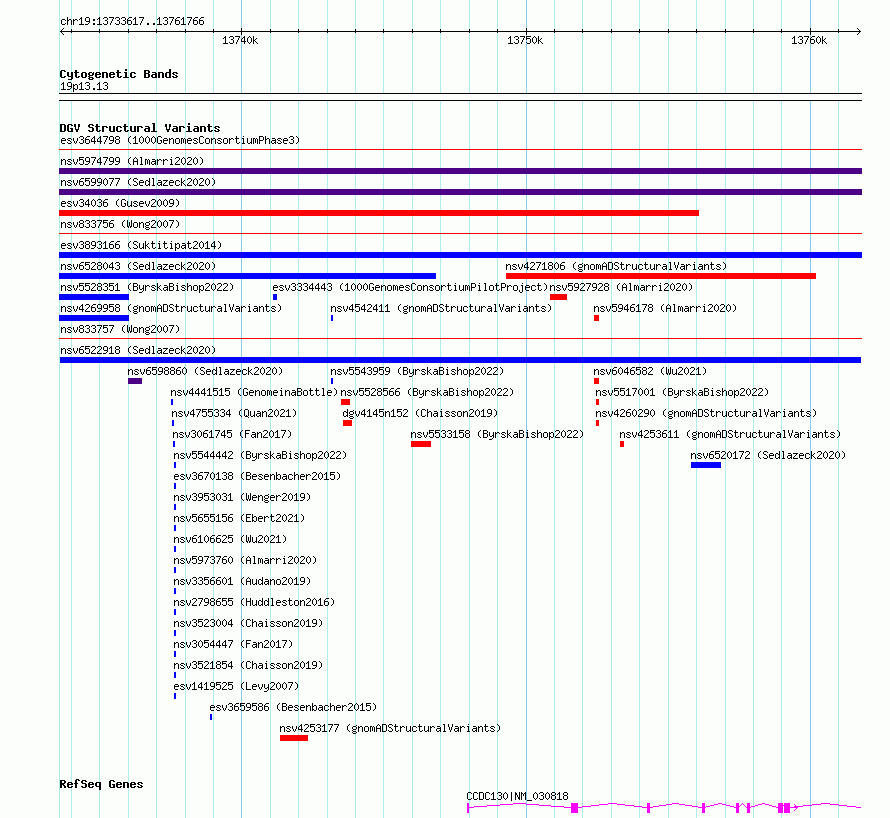Open esv3670138 Besenbacher2015 variant
890x818 pixels.
coord(257,476)
